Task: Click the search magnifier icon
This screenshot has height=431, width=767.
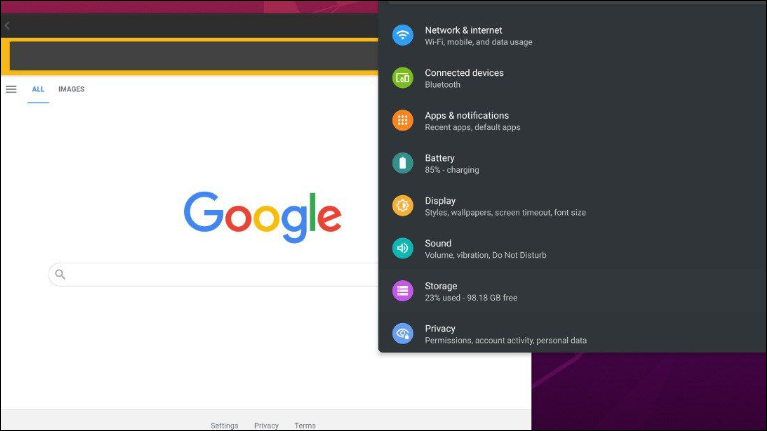Action: 60,274
